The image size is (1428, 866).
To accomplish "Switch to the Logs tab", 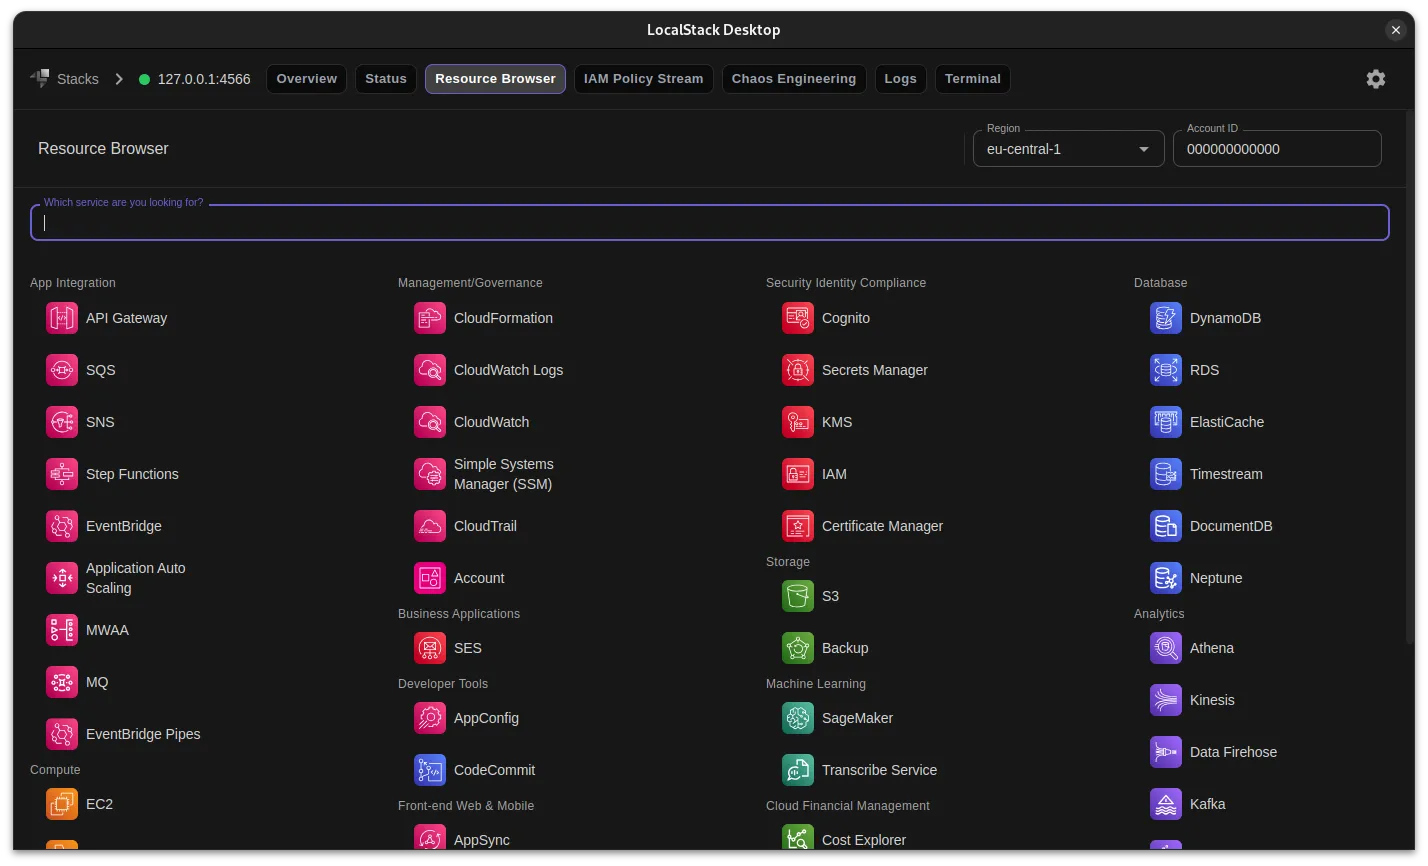I will click(x=900, y=78).
